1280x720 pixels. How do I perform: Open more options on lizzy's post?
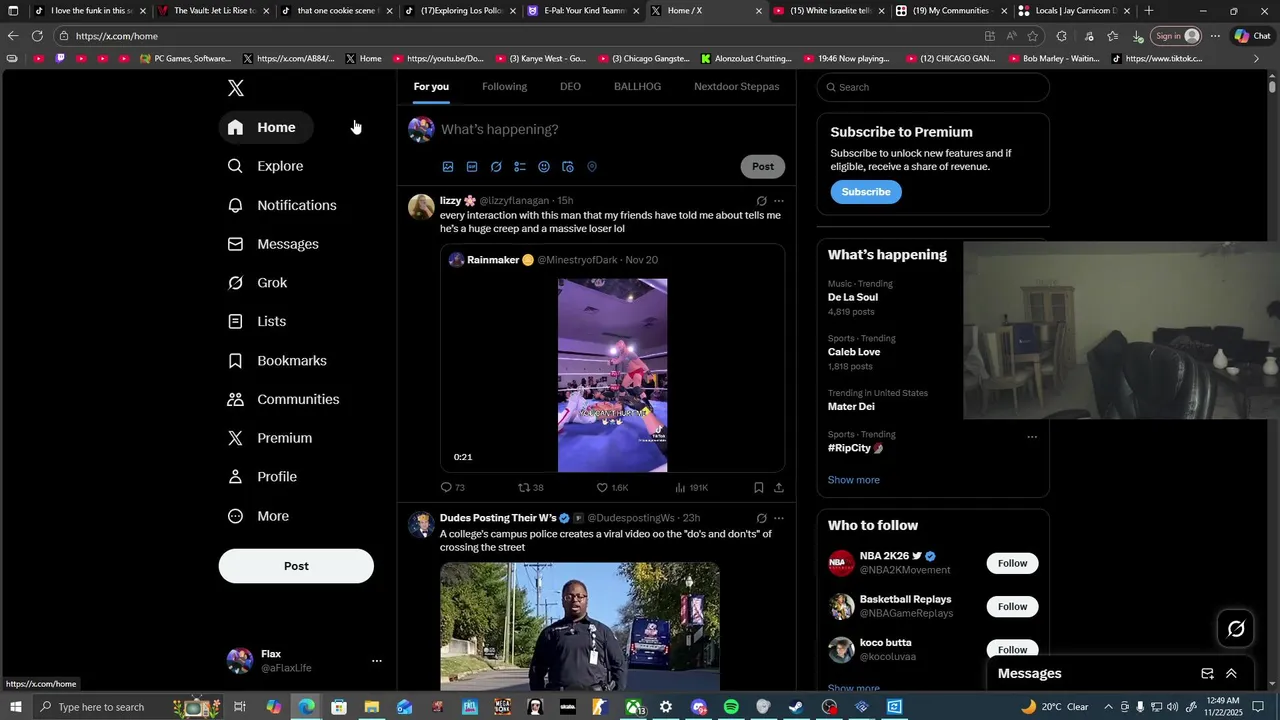point(779,201)
